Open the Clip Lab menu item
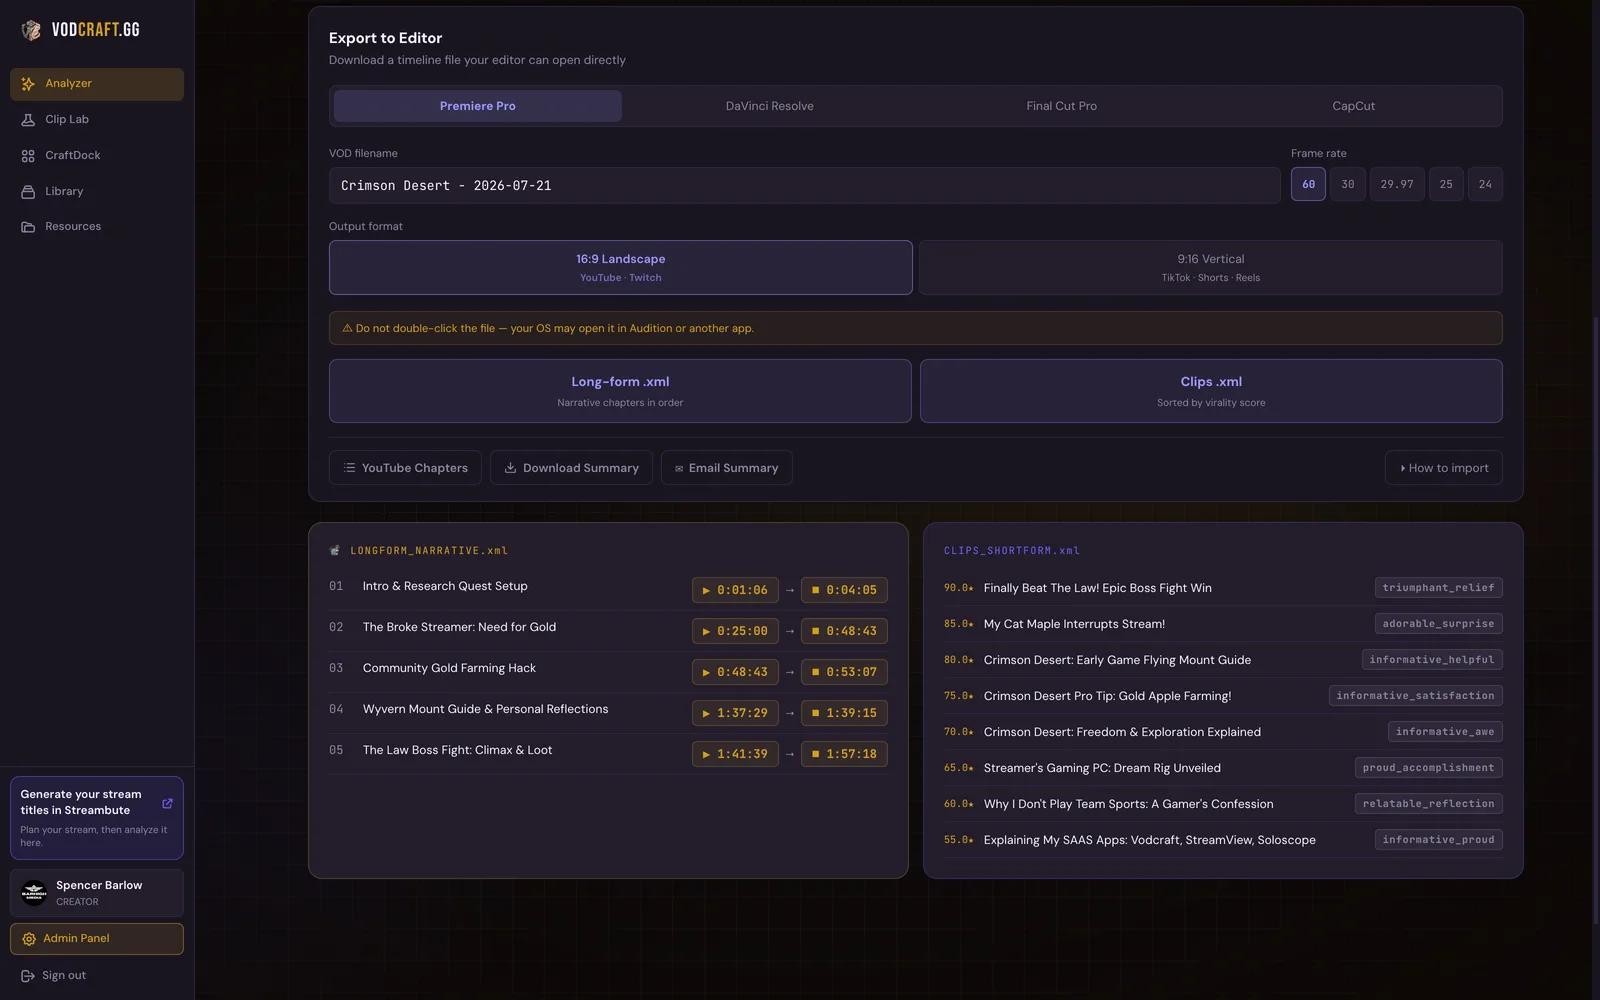The height and width of the screenshot is (1000, 1600). 97,120
